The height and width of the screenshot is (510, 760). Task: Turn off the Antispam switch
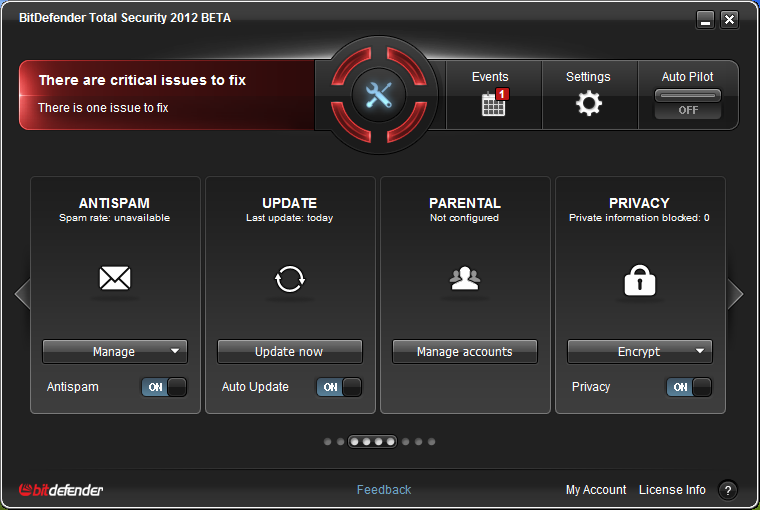point(164,387)
